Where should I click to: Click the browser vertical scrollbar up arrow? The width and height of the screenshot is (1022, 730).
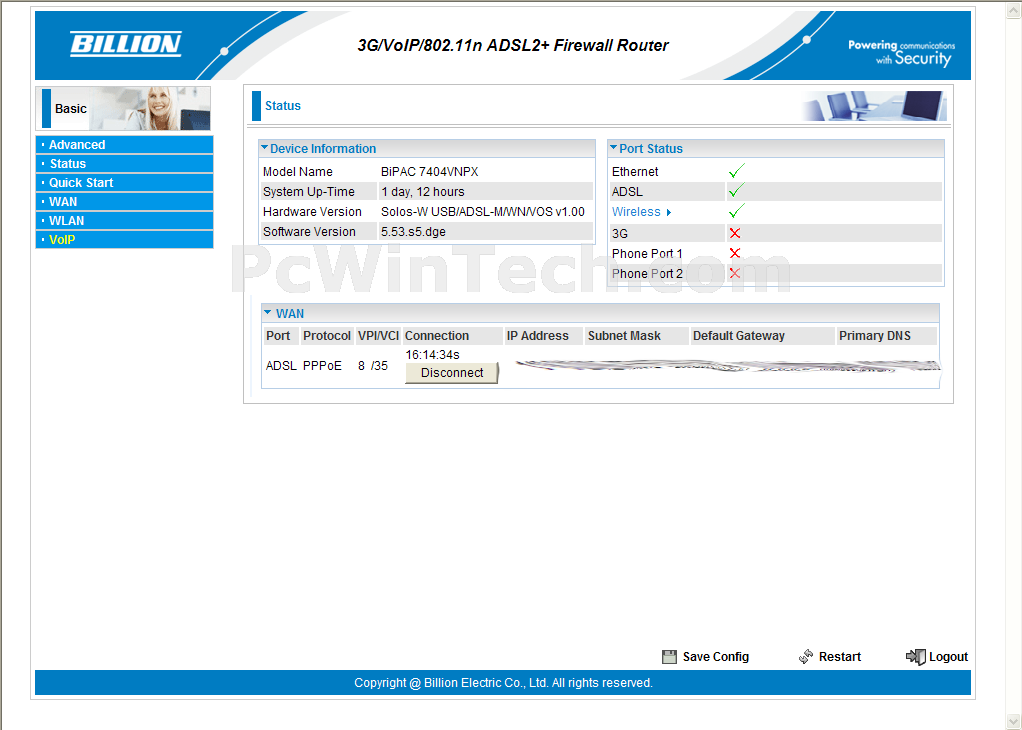click(1014, 11)
